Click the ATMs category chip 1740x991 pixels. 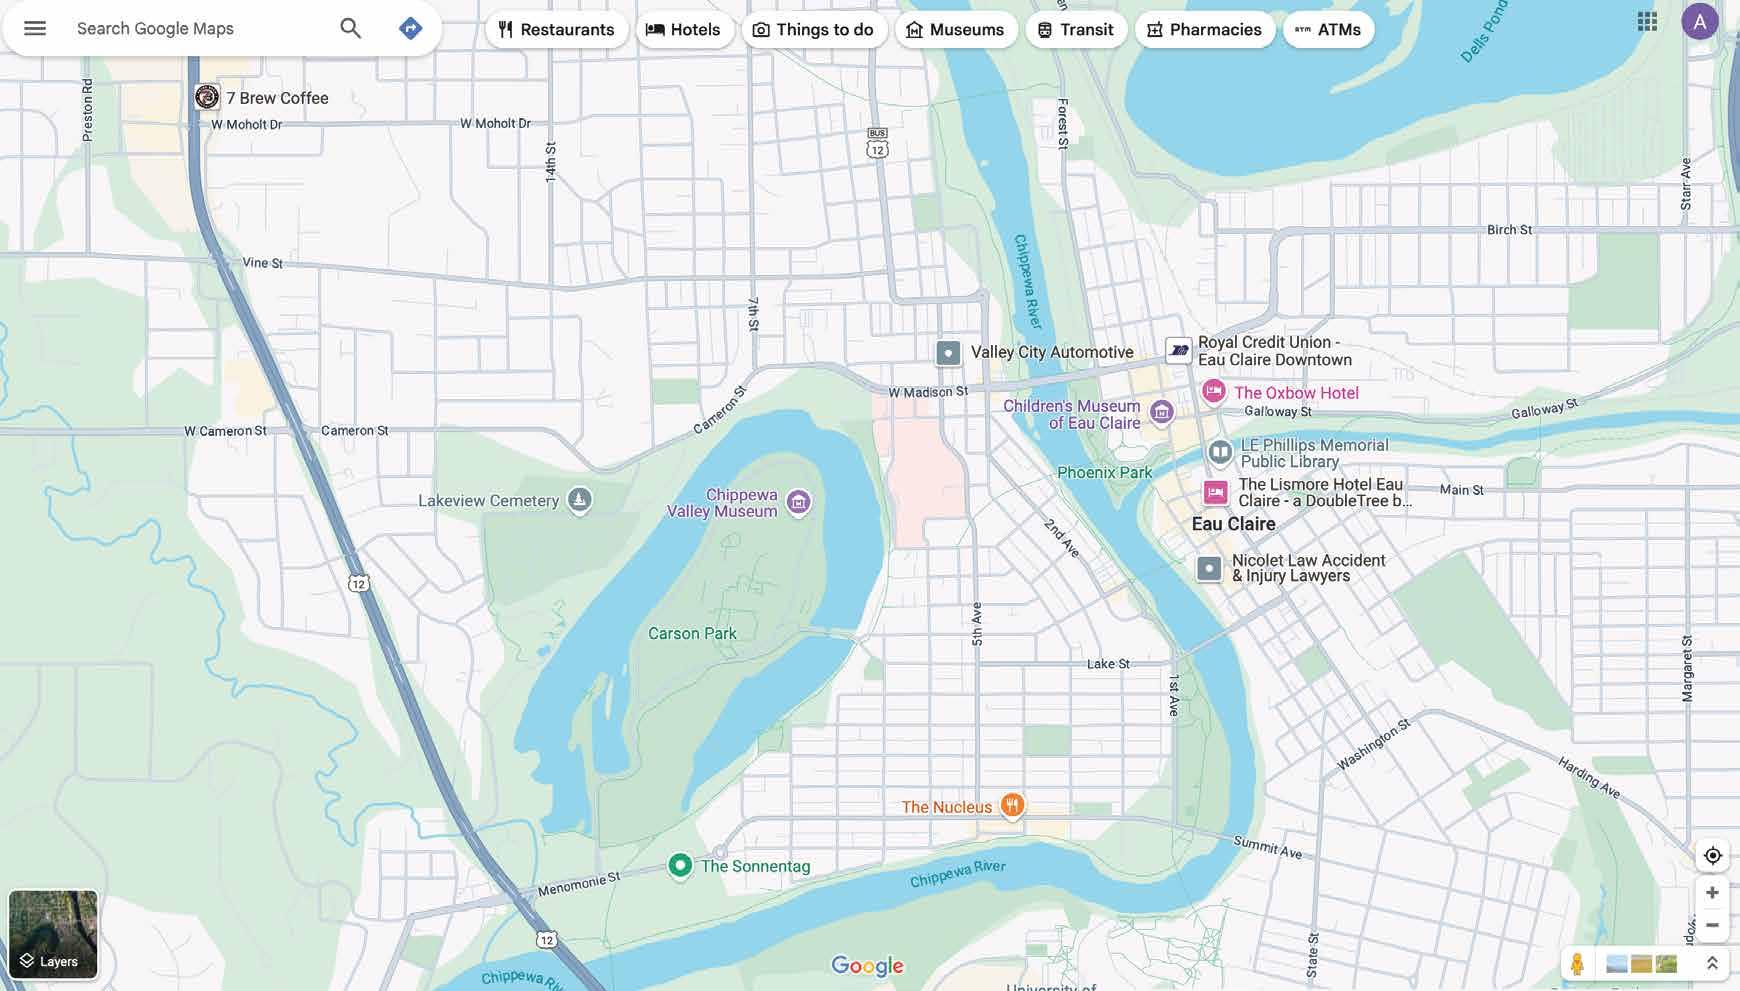coord(1329,30)
